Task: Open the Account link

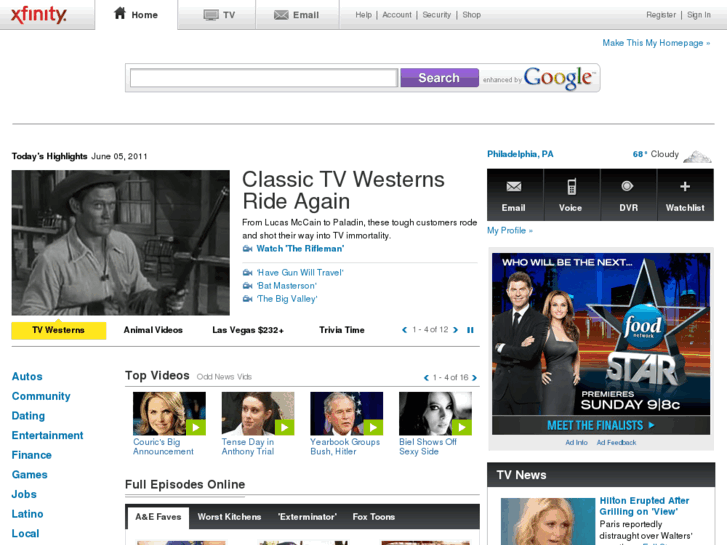Action: click(396, 15)
